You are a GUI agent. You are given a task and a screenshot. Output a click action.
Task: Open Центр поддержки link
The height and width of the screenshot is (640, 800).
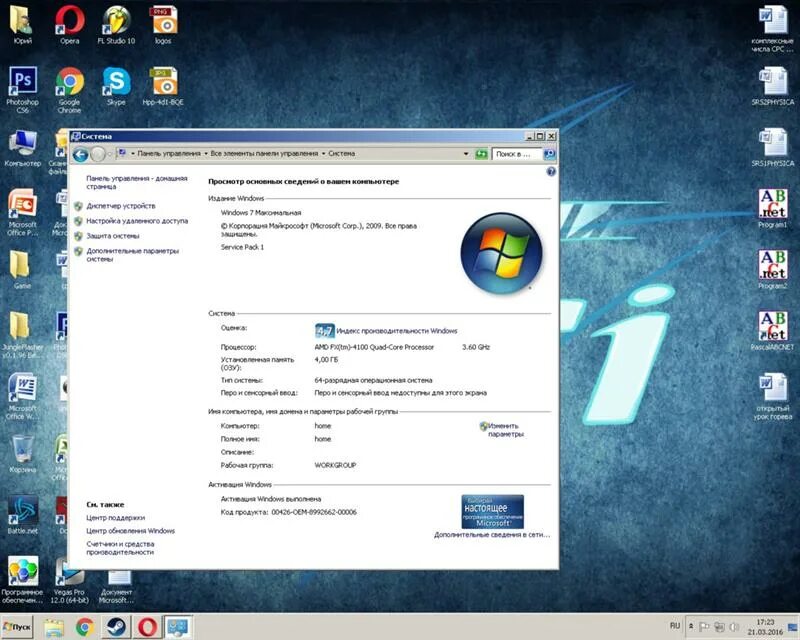coord(116,518)
